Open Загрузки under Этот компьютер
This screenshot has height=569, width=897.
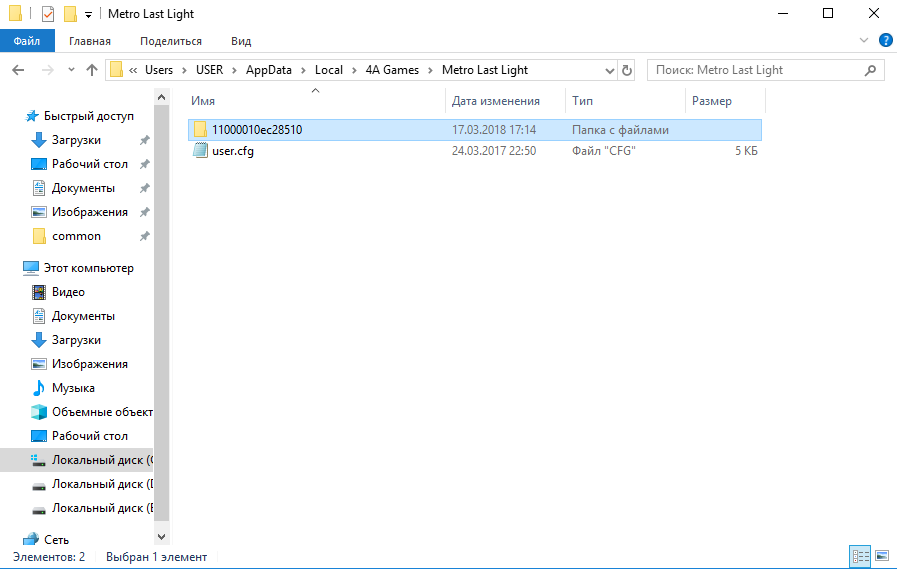[76, 340]
